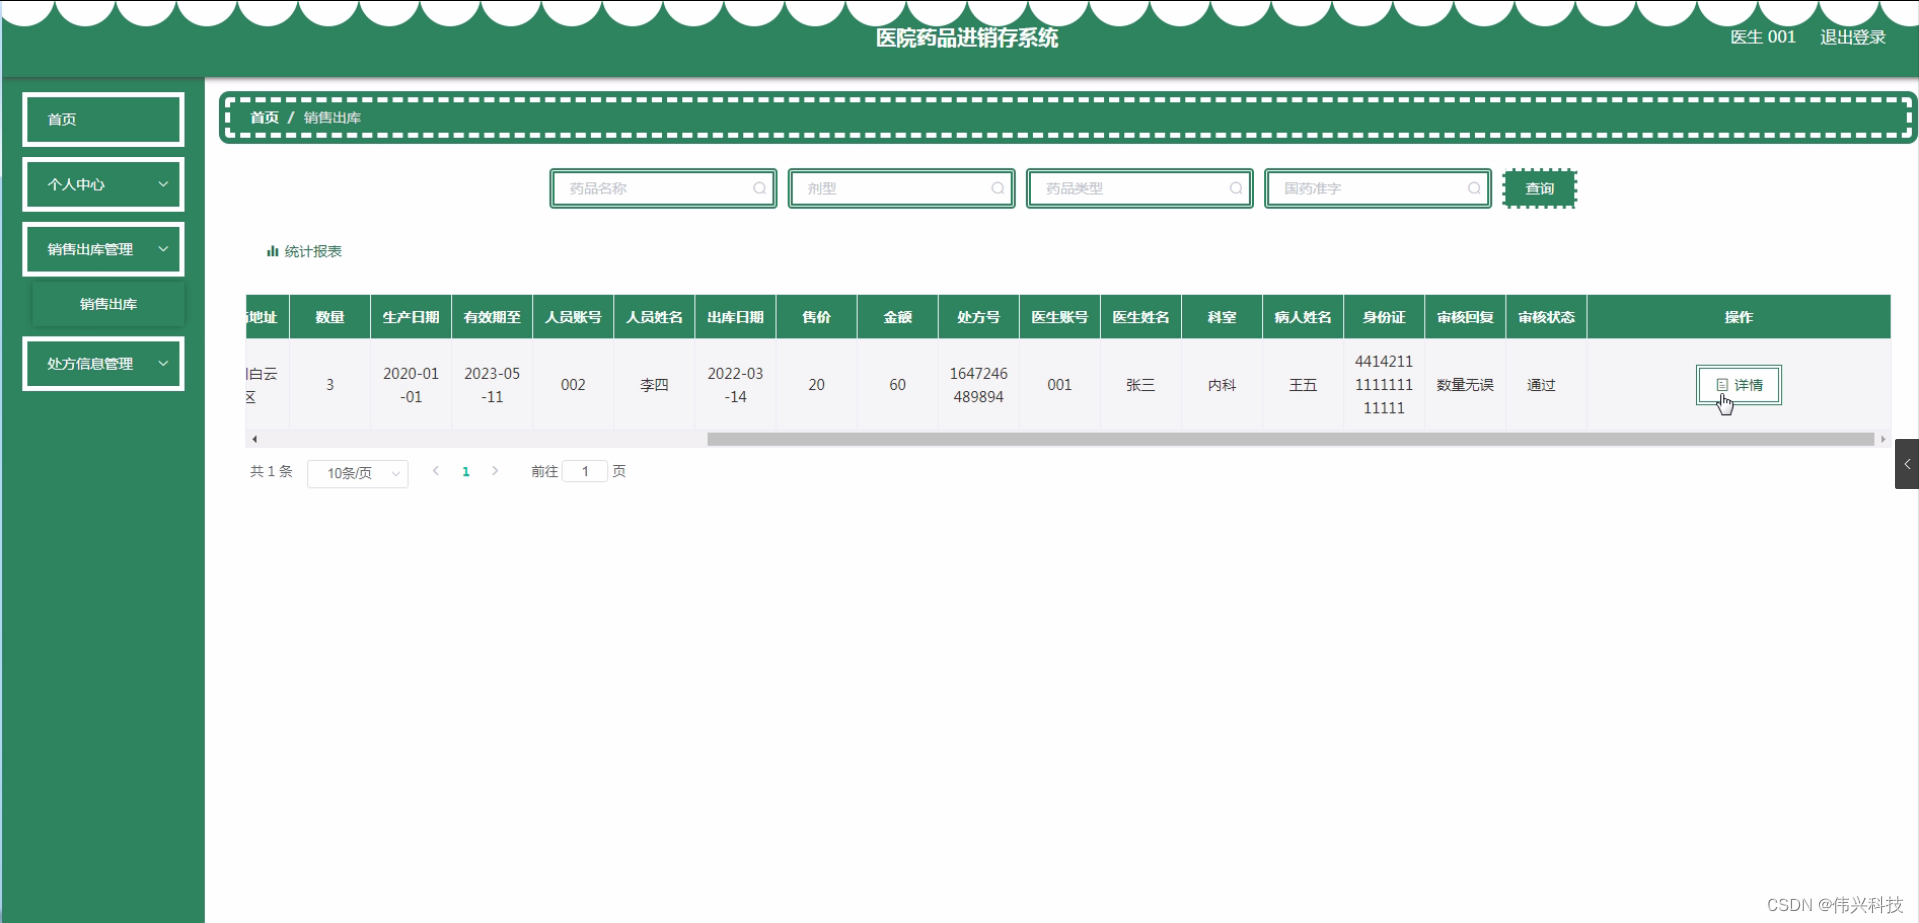Open record details via 详情 button
The height and width of the screenshot is (923, 1919).
tap(1738, 384)
